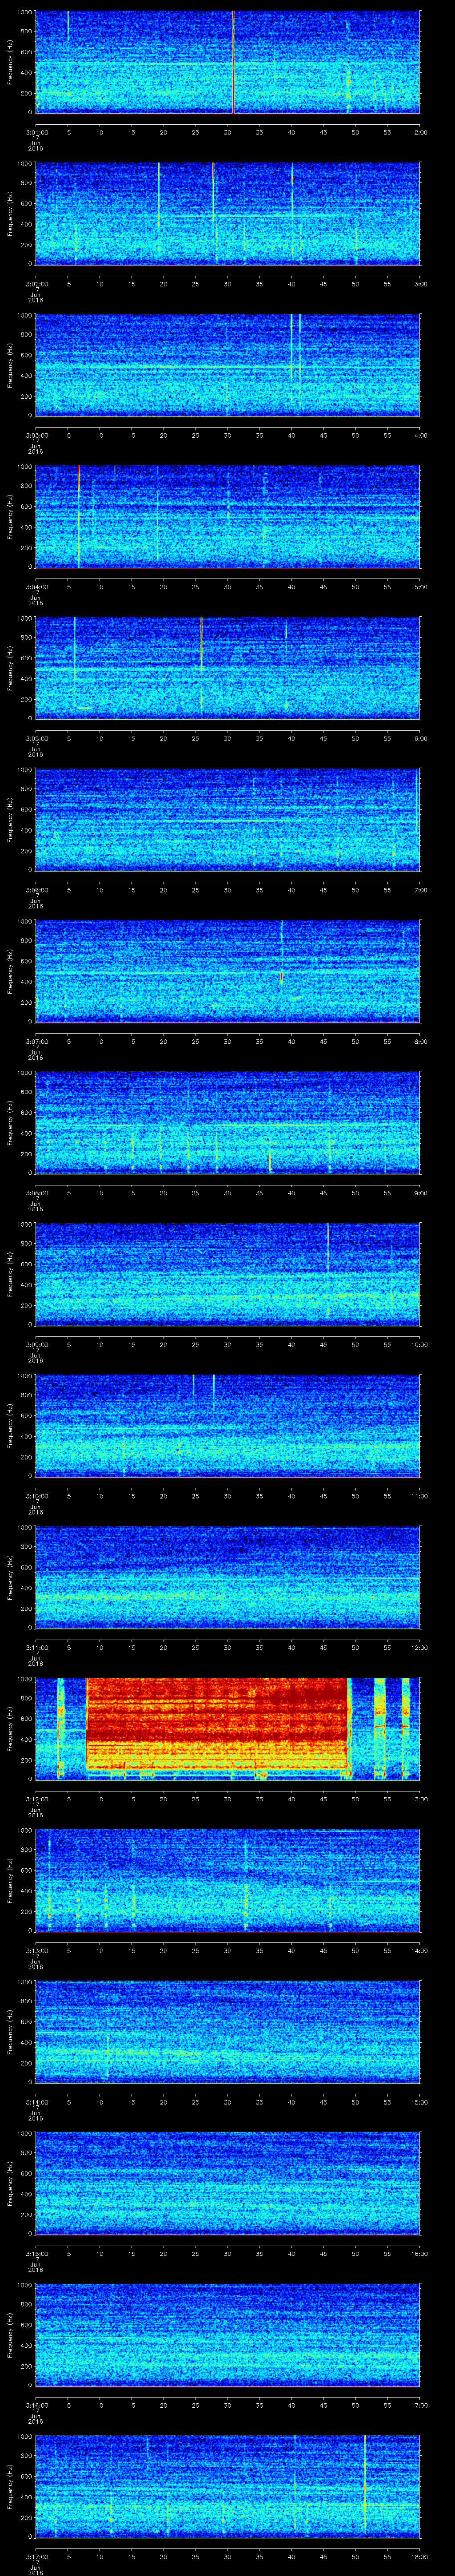Click the "3:12:00" start time label

coord(36,1798)
